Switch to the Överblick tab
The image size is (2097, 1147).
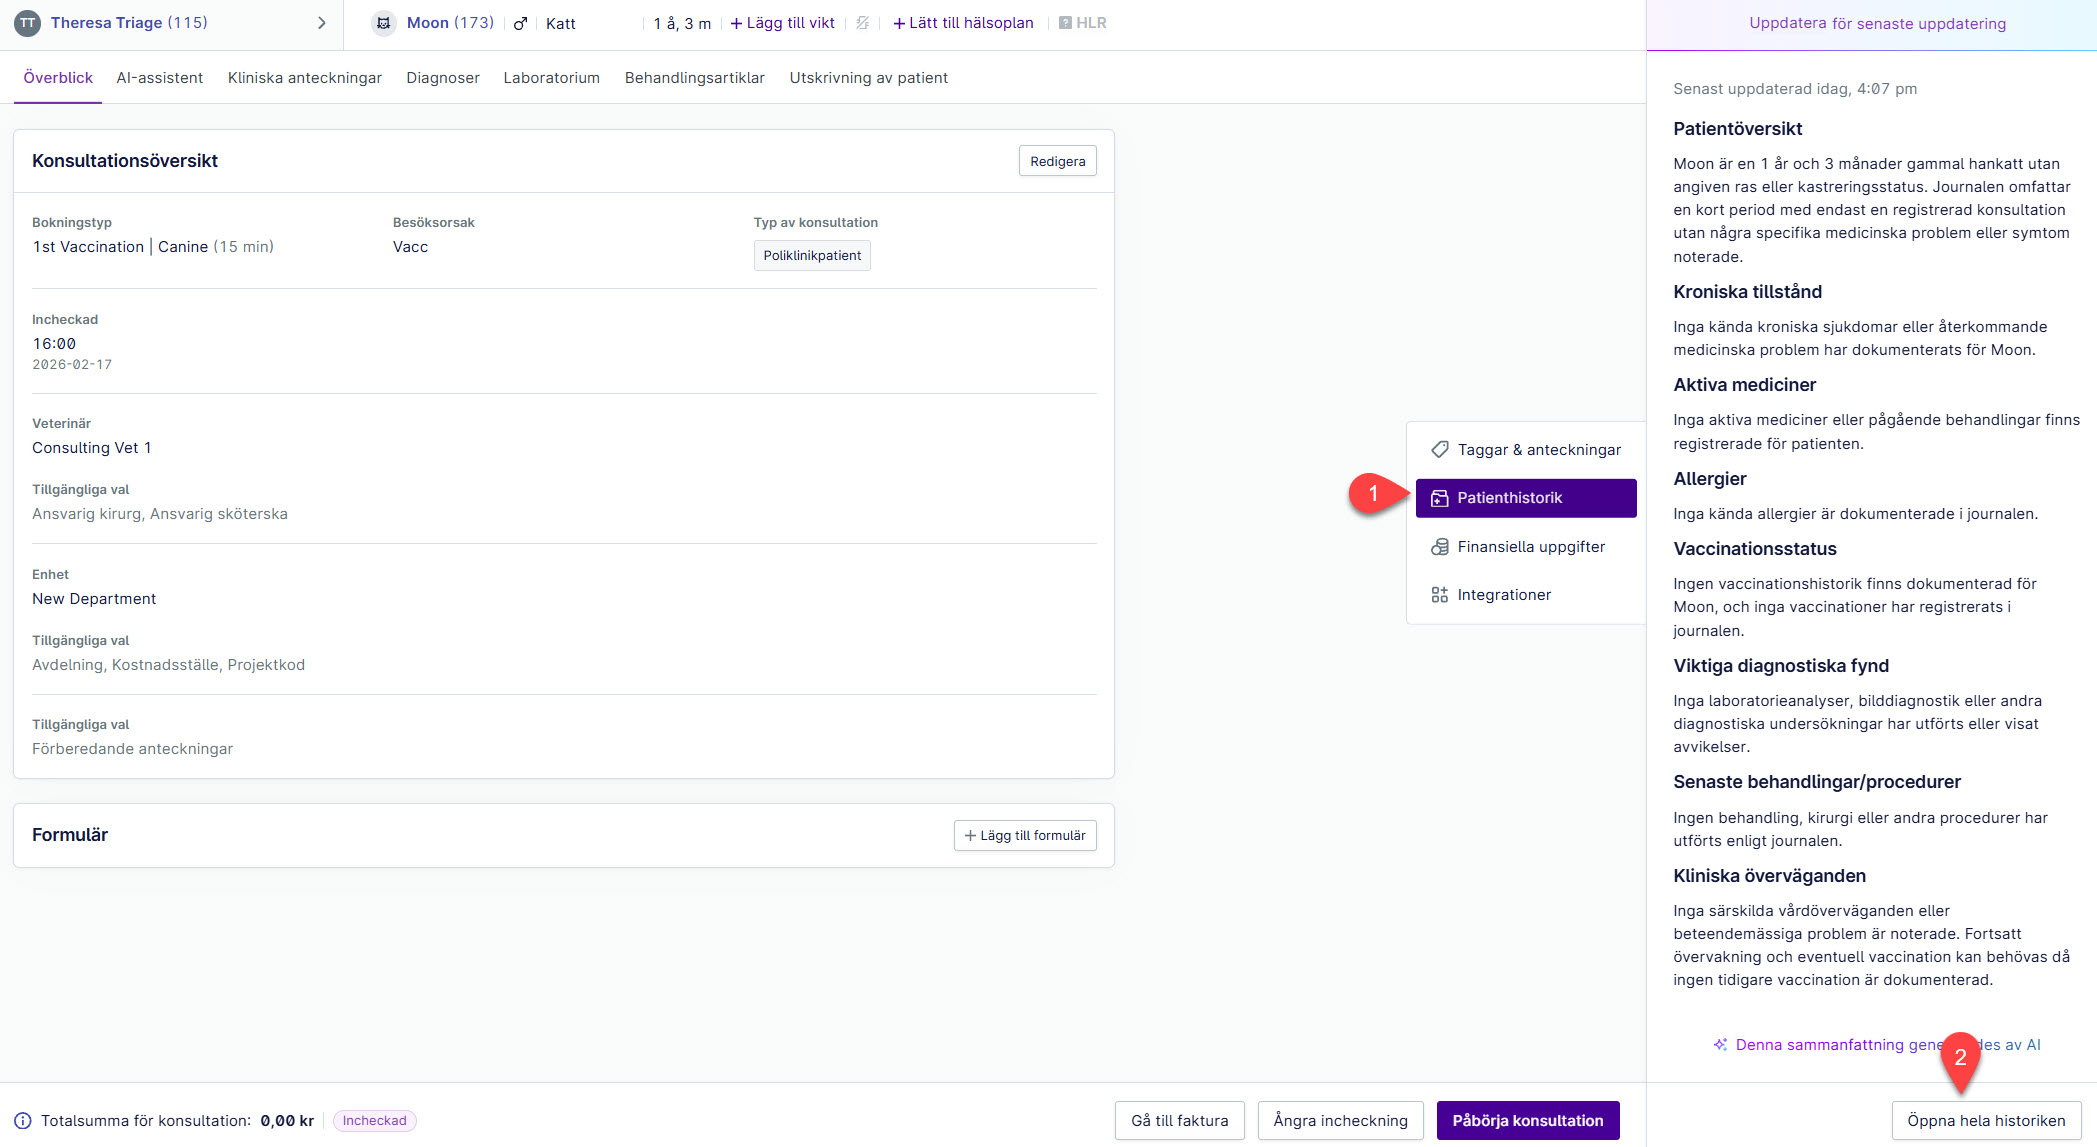coord(58,78)
